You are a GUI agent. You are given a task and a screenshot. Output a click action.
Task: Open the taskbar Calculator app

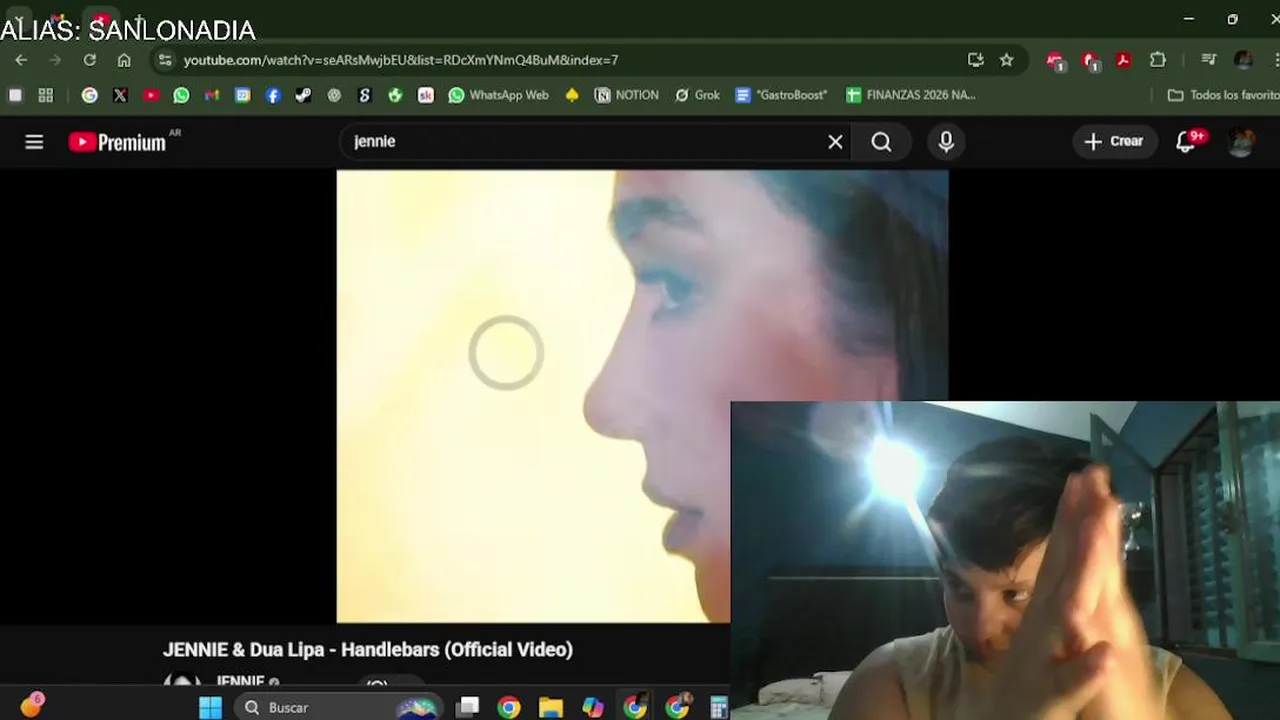[719, 708]
